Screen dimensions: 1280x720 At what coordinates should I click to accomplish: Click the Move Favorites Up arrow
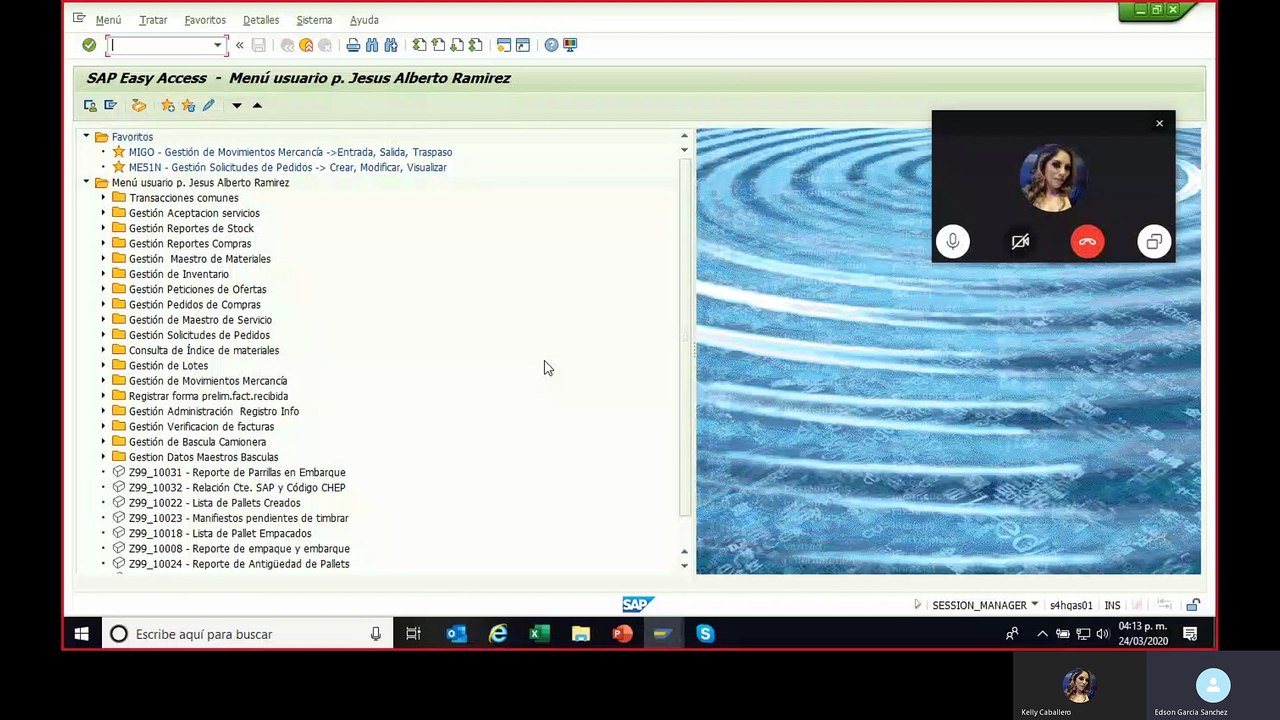pyautogui.click(x=257, y=105)
